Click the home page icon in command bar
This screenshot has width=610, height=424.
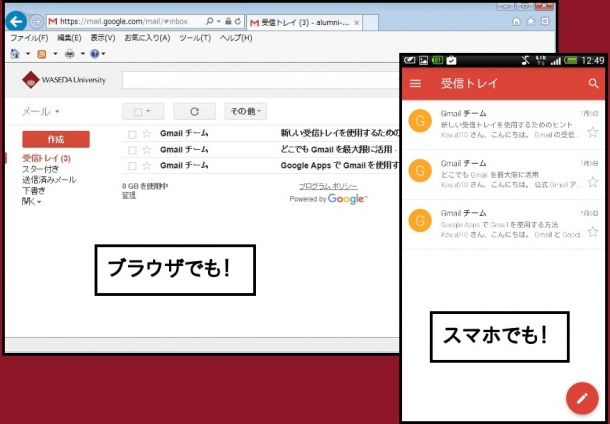click(x=15, y=53)
